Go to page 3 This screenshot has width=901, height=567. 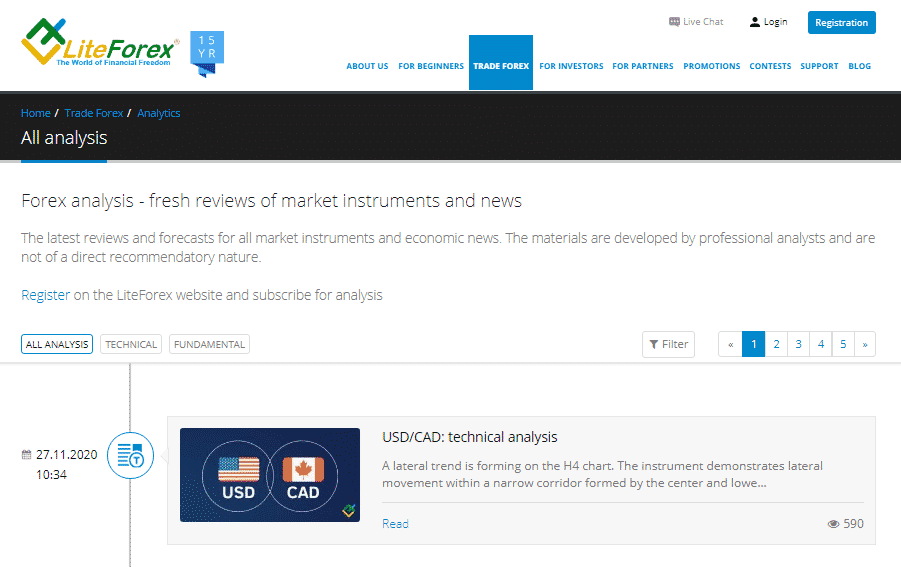(798, 344)
